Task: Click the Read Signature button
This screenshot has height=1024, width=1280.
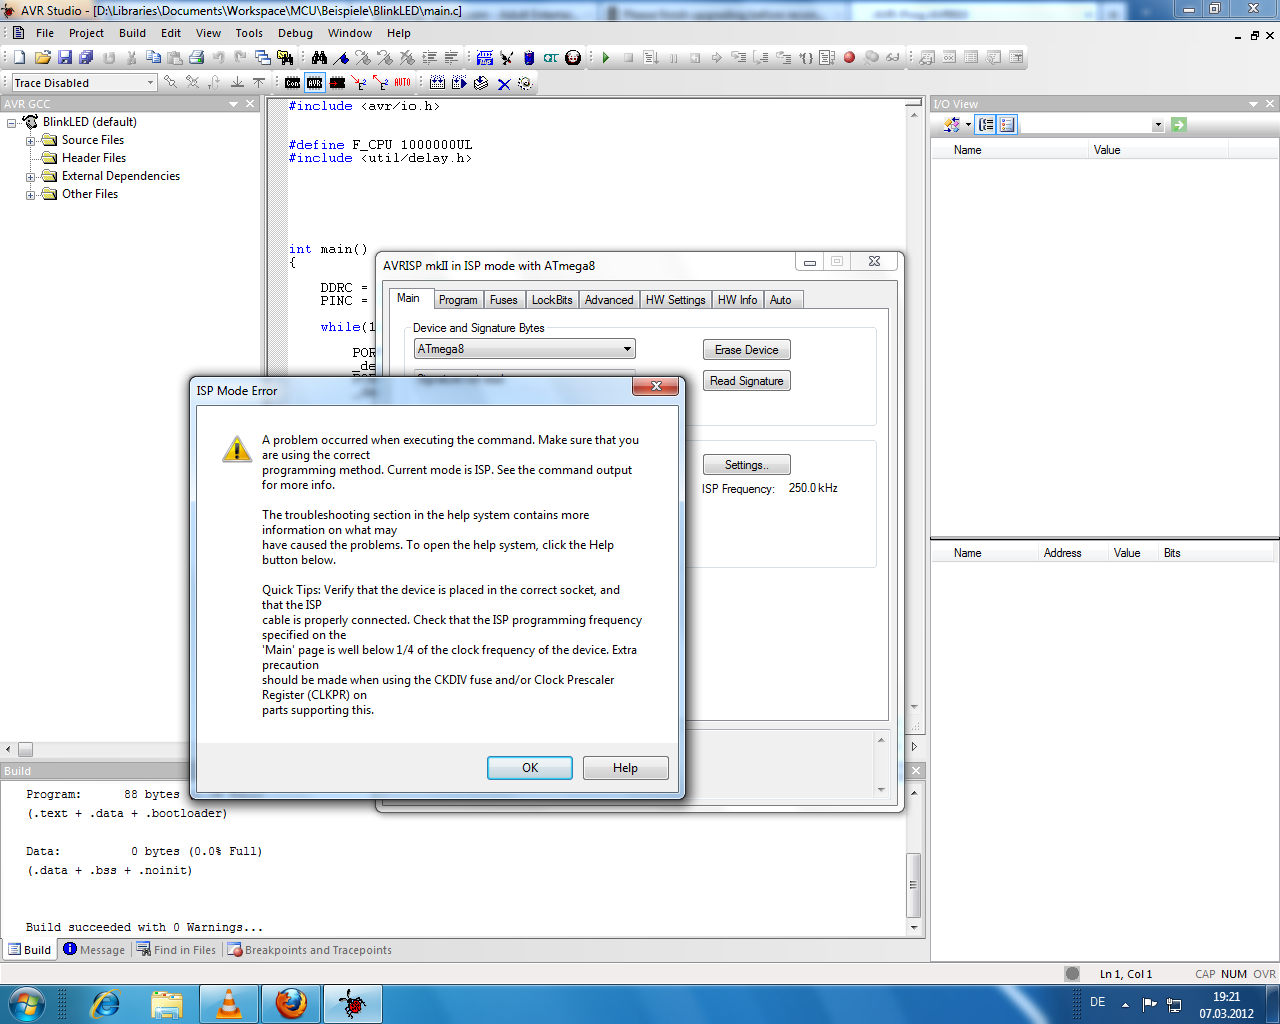Action: coord(746,381)
